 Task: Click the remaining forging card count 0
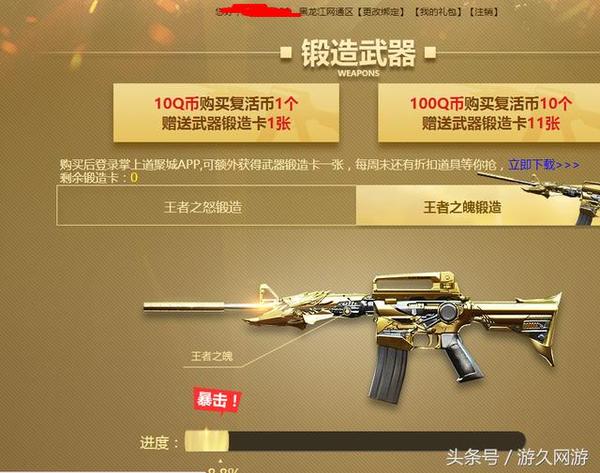(x=134, y=178)
